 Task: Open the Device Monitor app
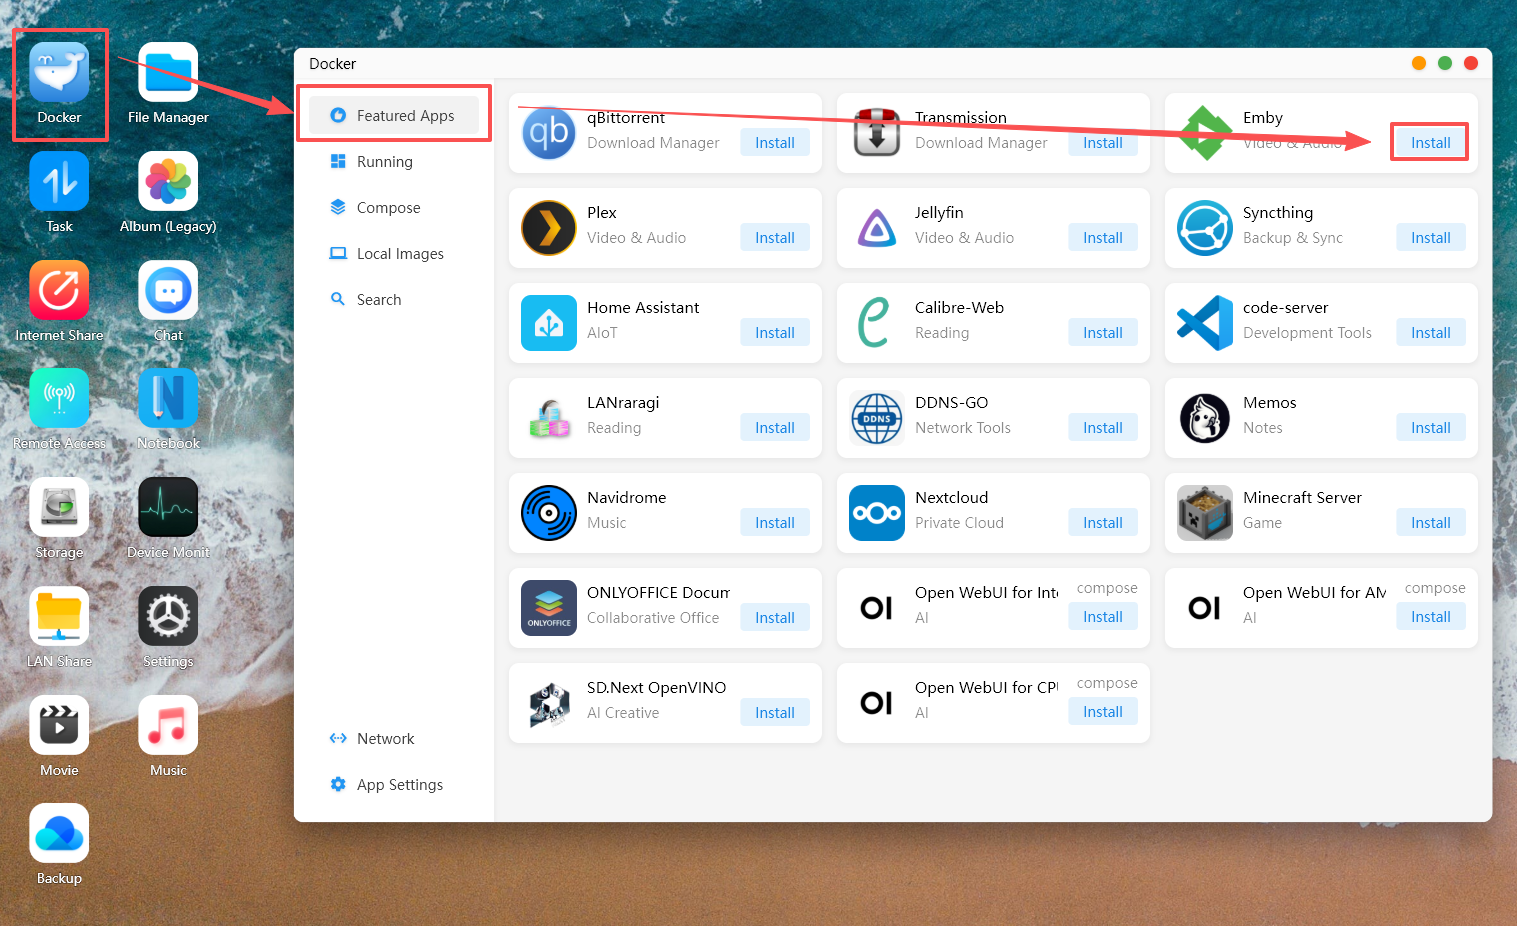tap(168, 507)
